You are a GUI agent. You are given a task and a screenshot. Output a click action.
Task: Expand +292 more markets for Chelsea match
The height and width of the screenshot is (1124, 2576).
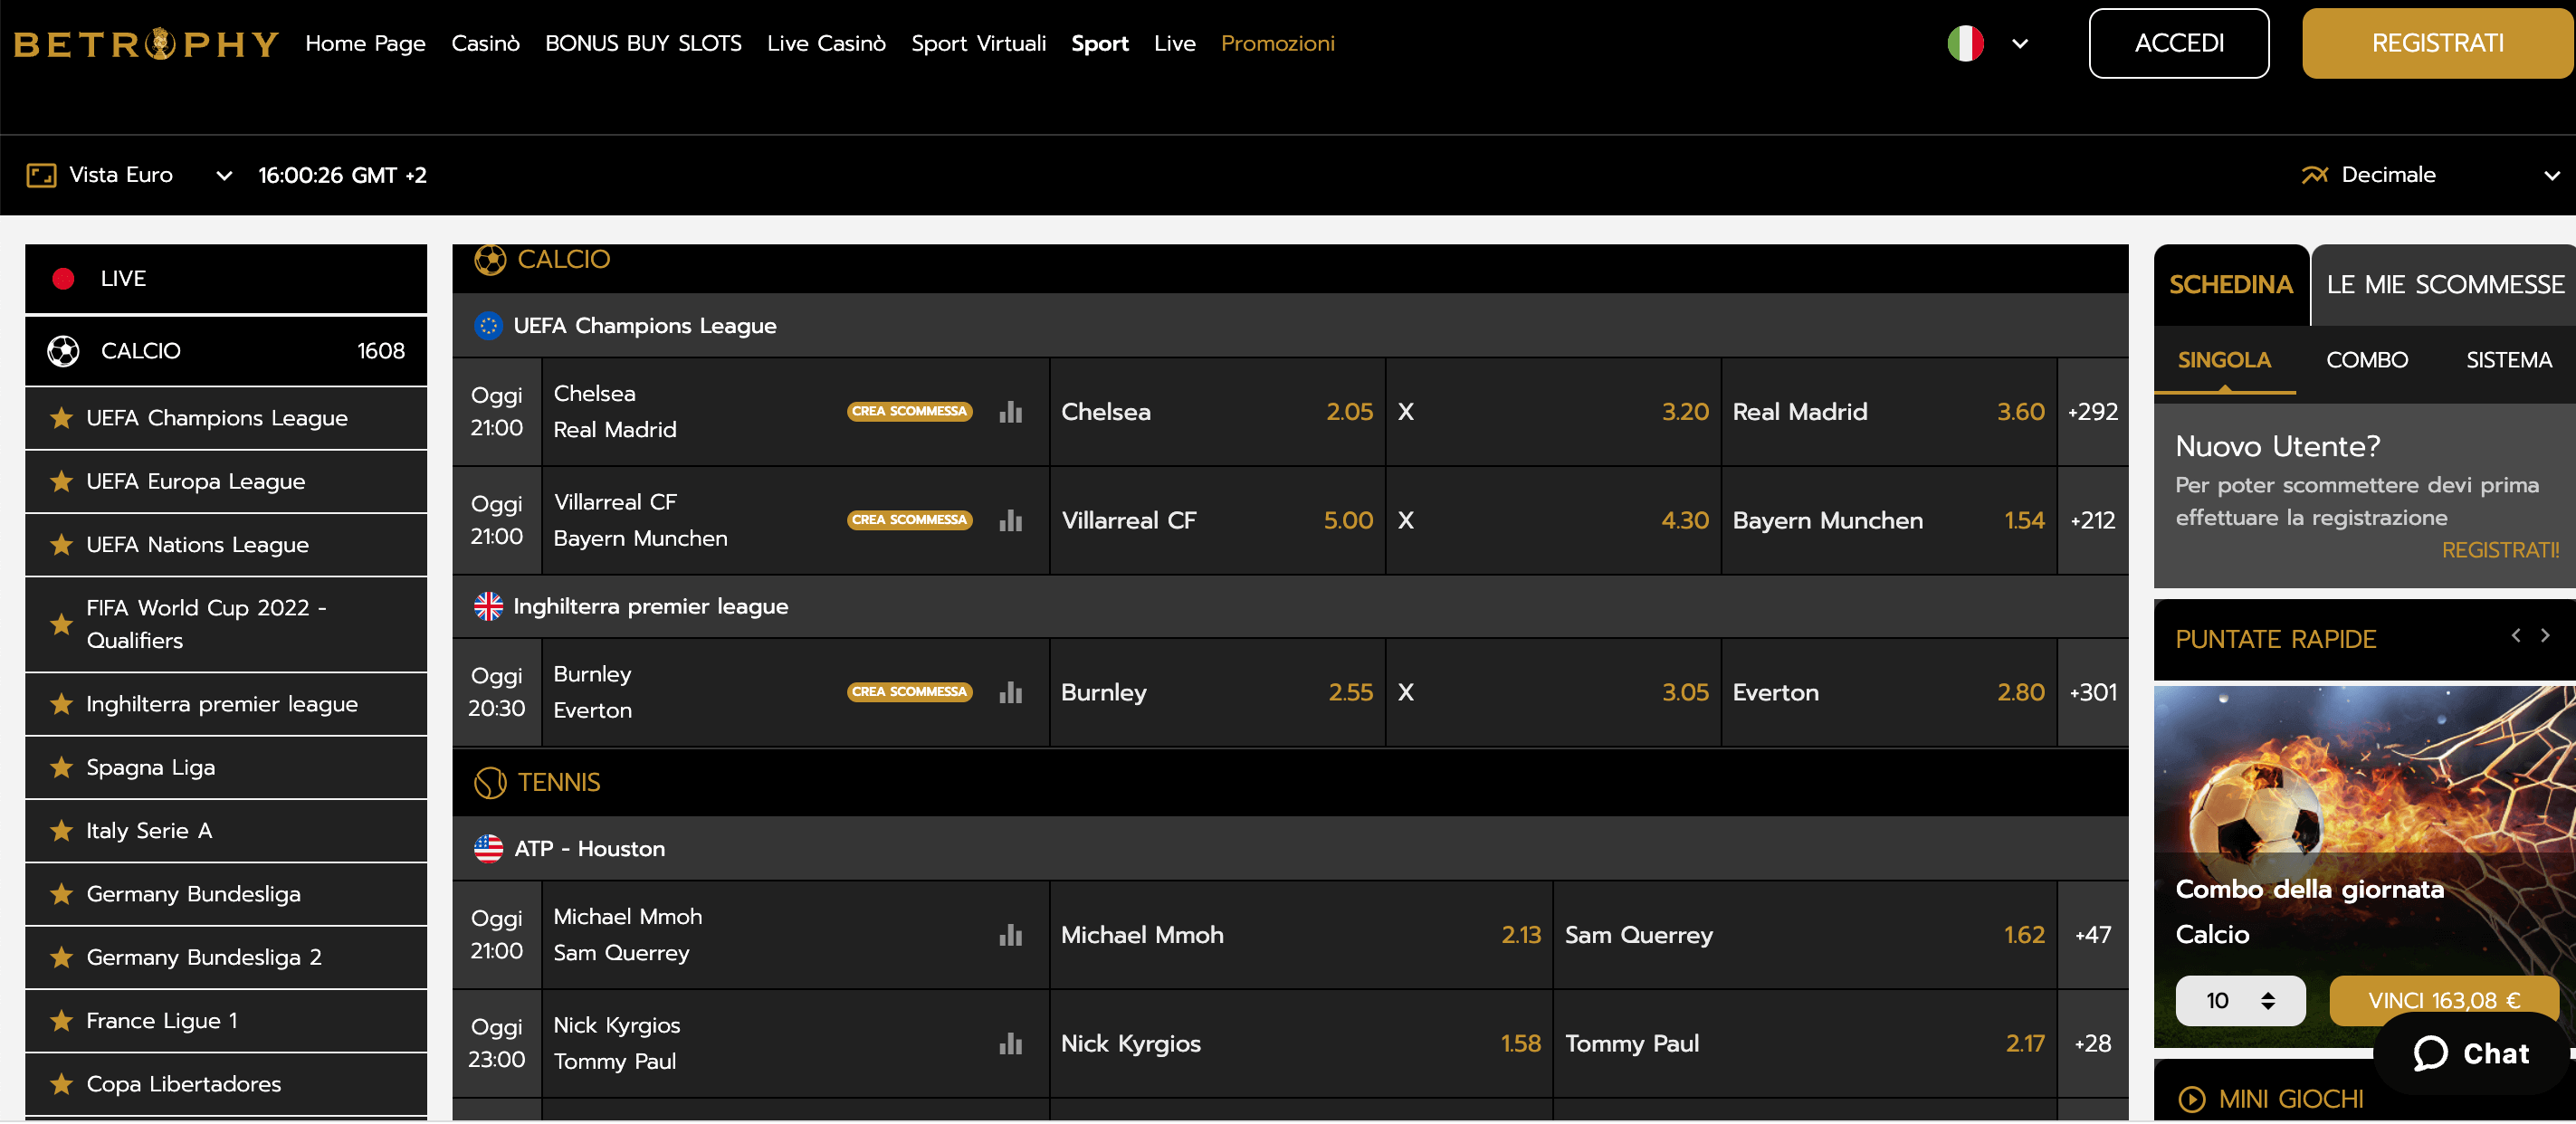(2092, 412)
